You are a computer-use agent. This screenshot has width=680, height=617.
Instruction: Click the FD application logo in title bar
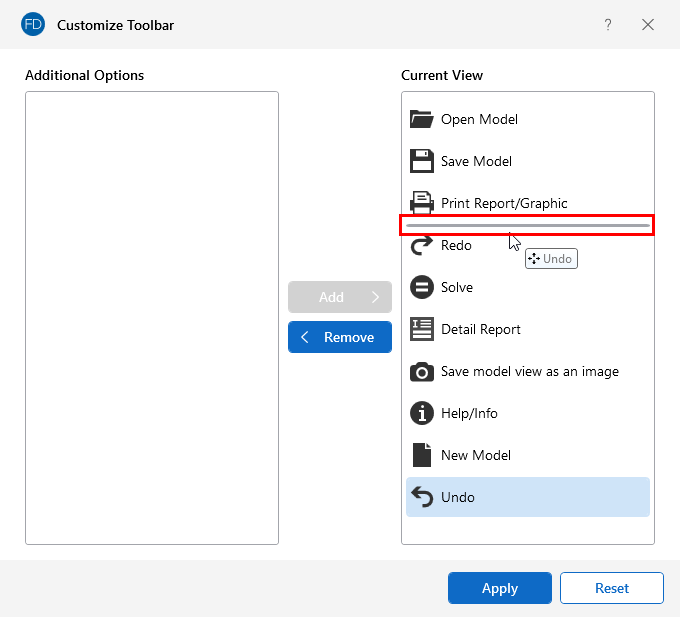tap(33, 25)
